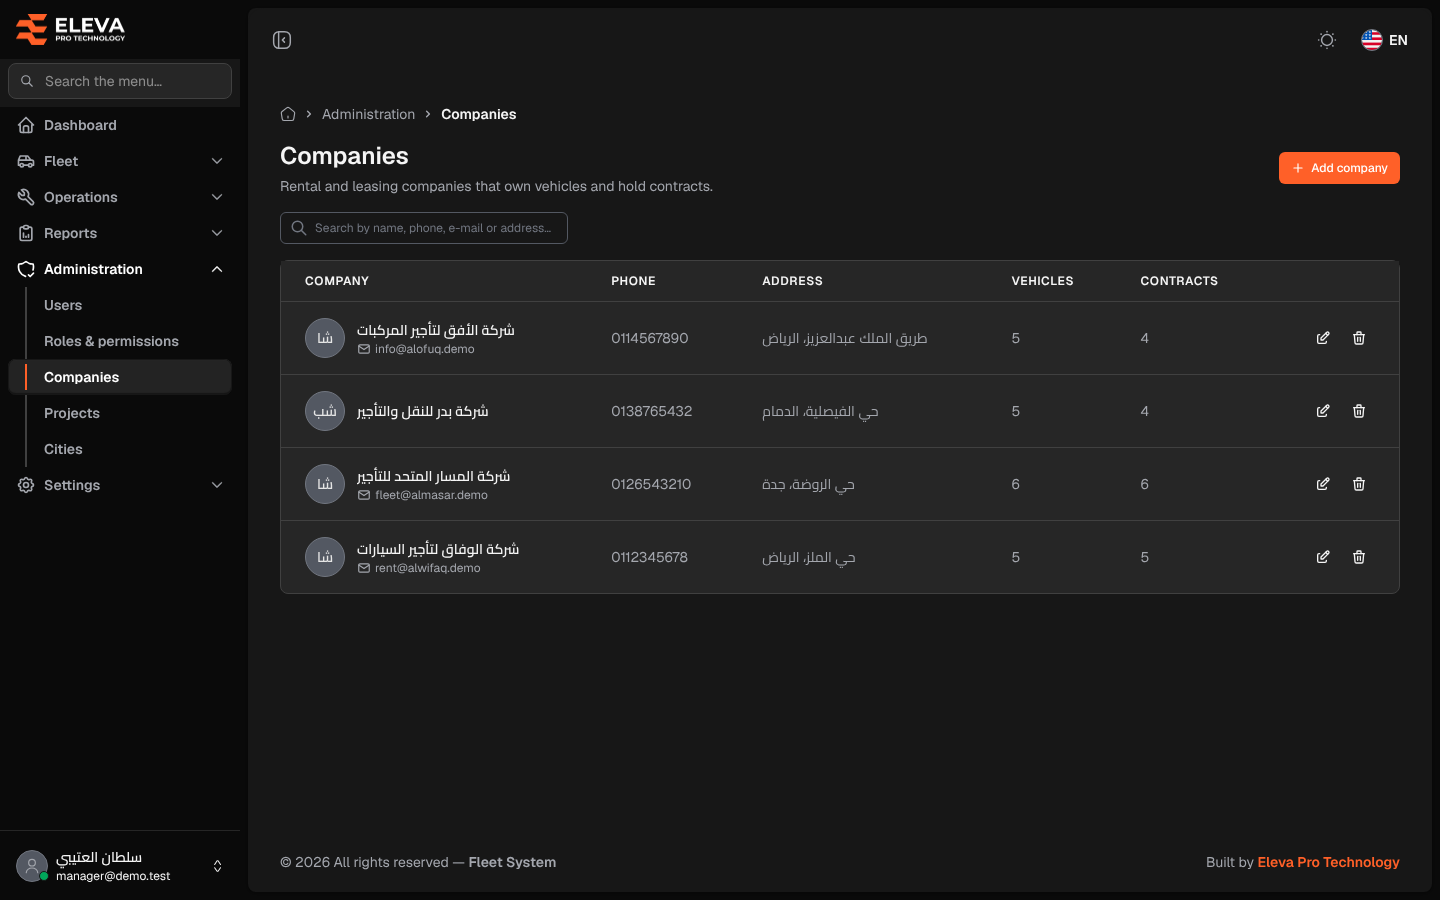Image resolution: width=1440 pixels, height=900 pixels.
Task: Open the user account switcher arrows
Action: coord(218,866)
